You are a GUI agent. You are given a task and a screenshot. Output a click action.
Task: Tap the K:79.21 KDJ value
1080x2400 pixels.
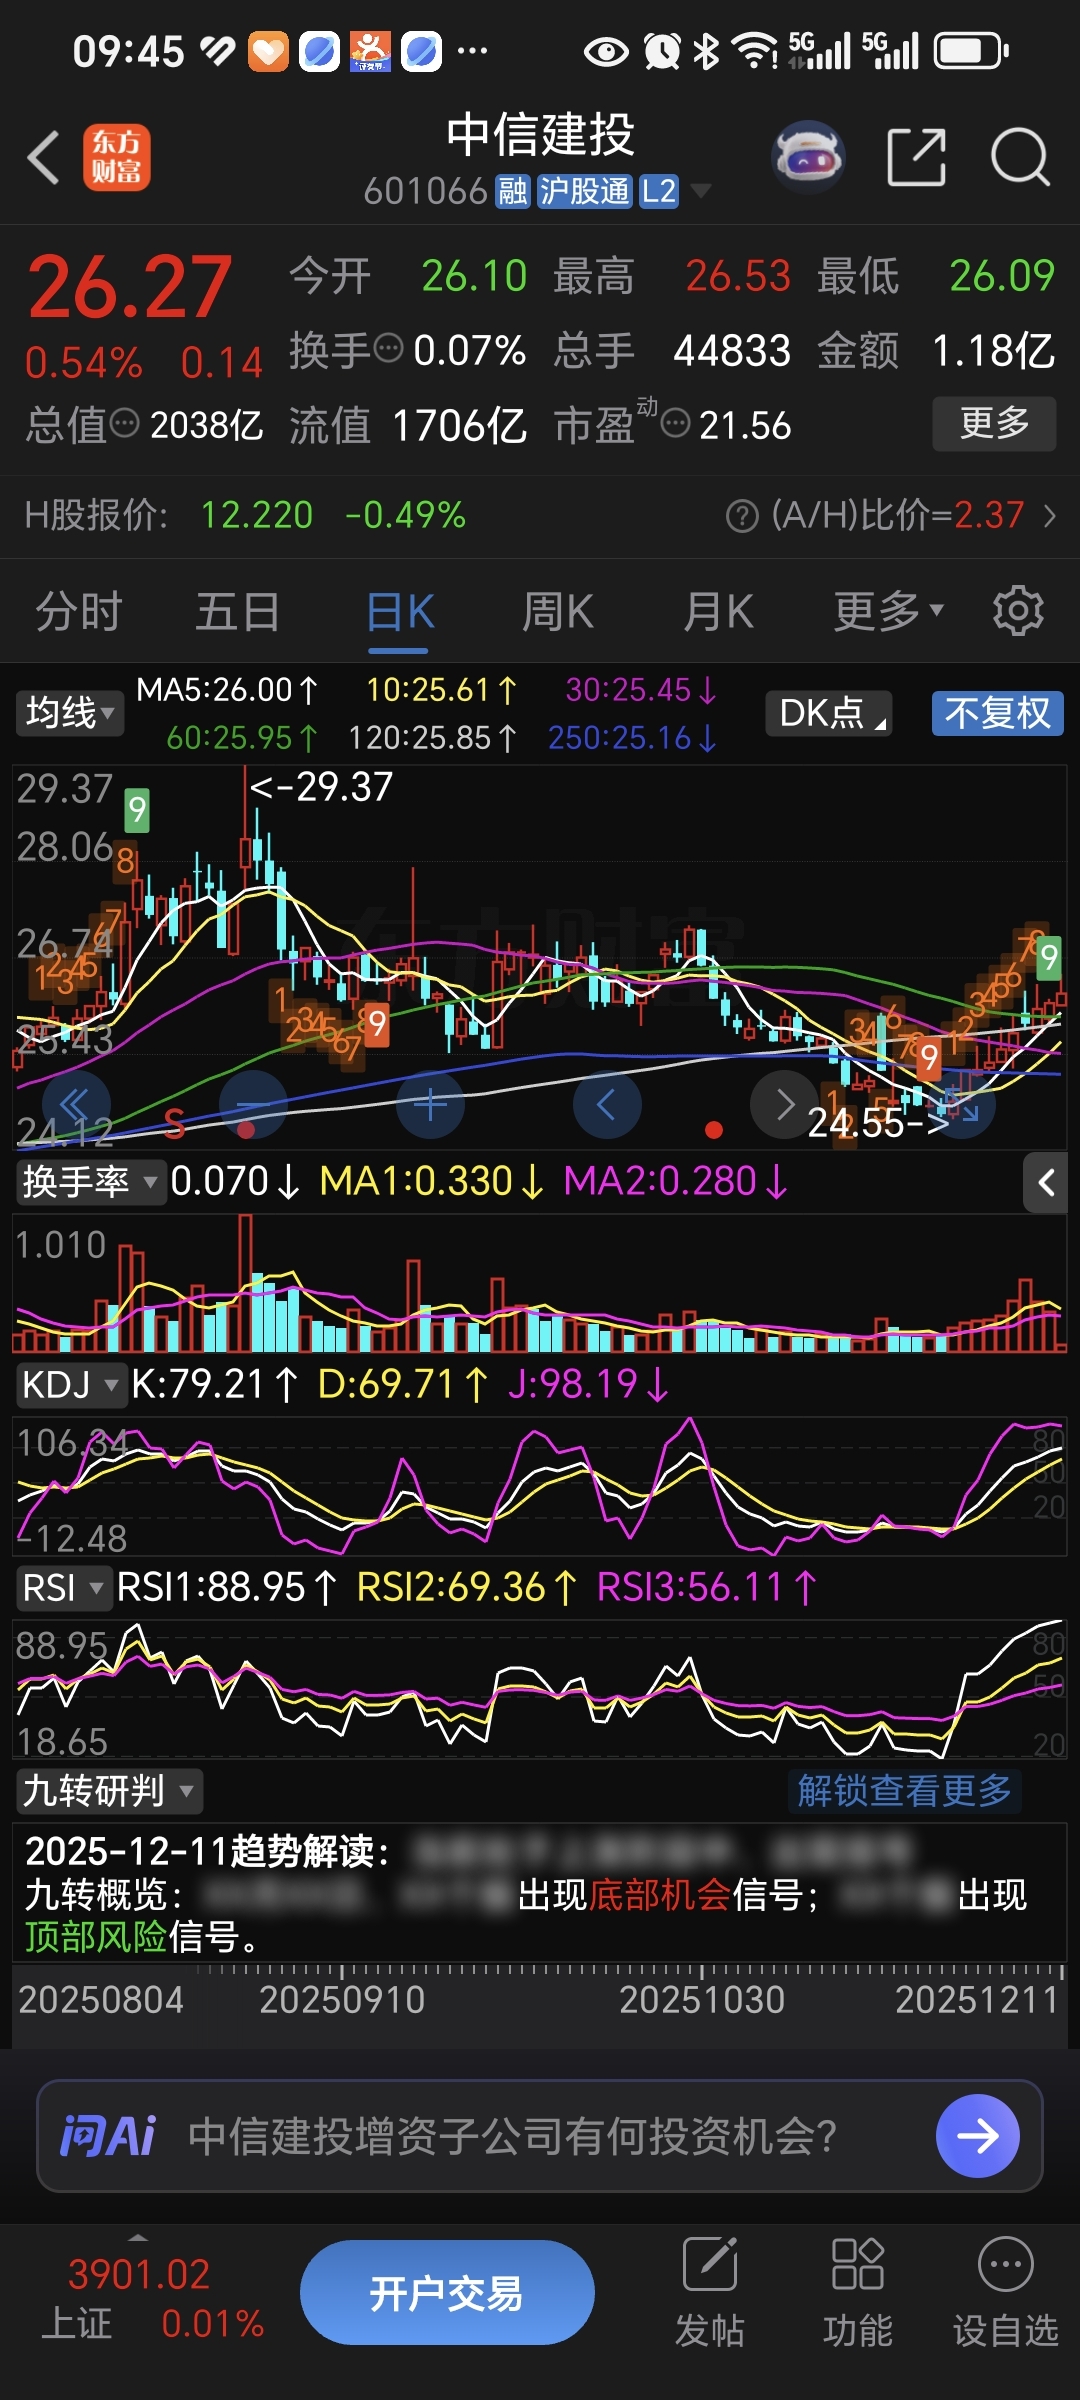coord(214,1385)
